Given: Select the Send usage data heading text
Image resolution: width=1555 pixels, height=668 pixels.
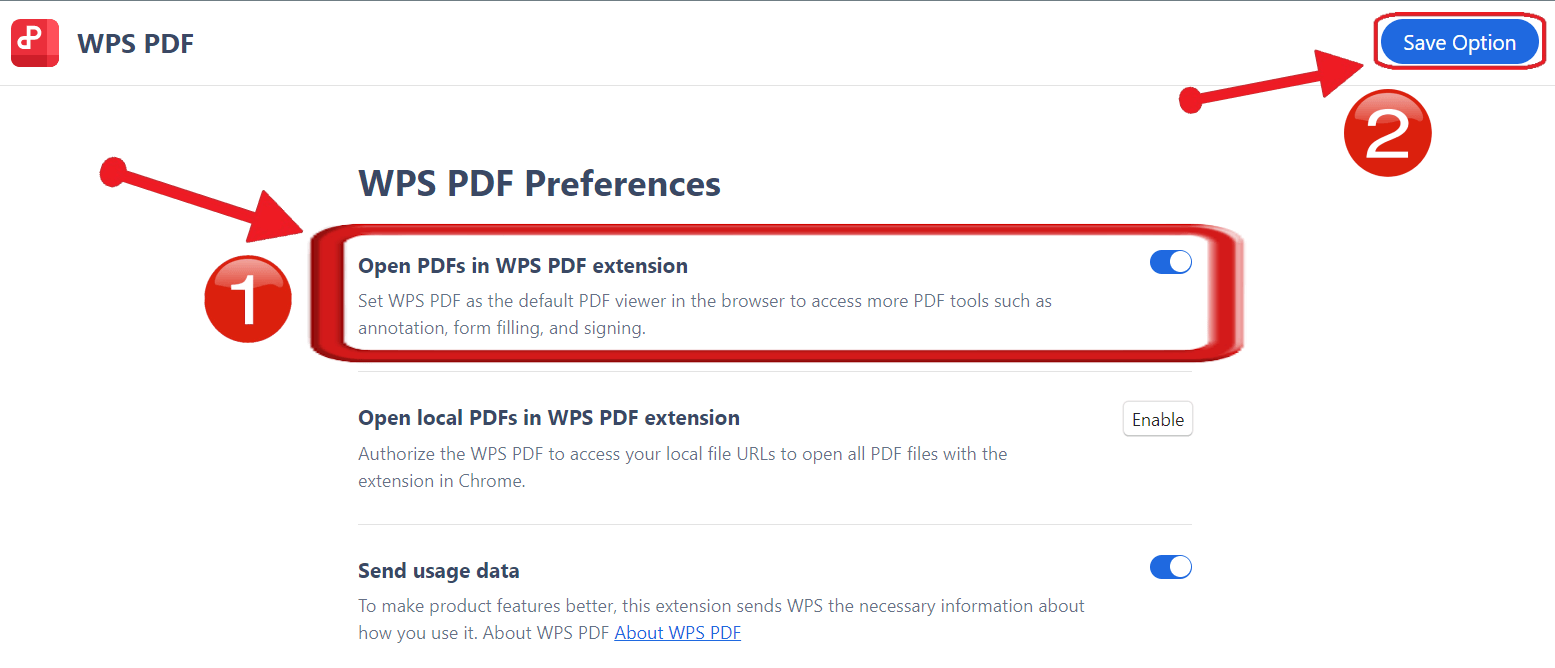Looking at the screenshot, I should point(438,570).
